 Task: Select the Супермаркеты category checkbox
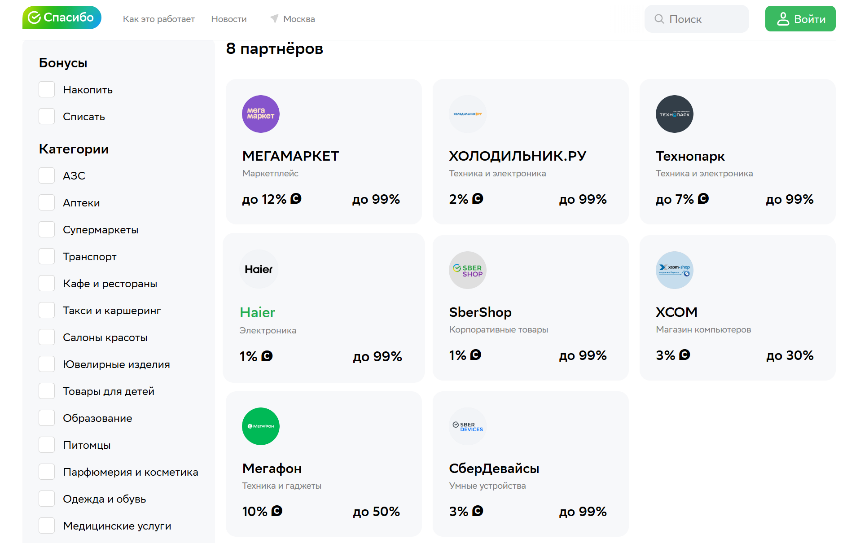click(47, 230)
